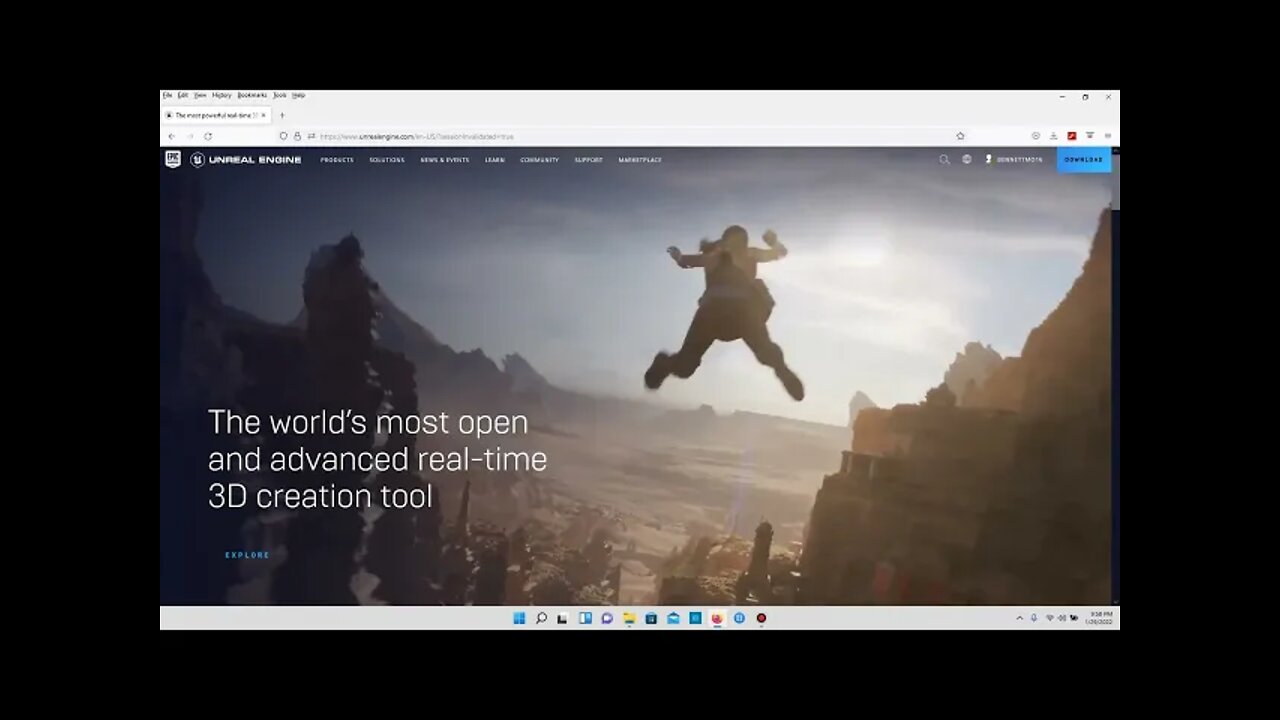Open the Solutions navigation menu

click(x=387, y=160)
